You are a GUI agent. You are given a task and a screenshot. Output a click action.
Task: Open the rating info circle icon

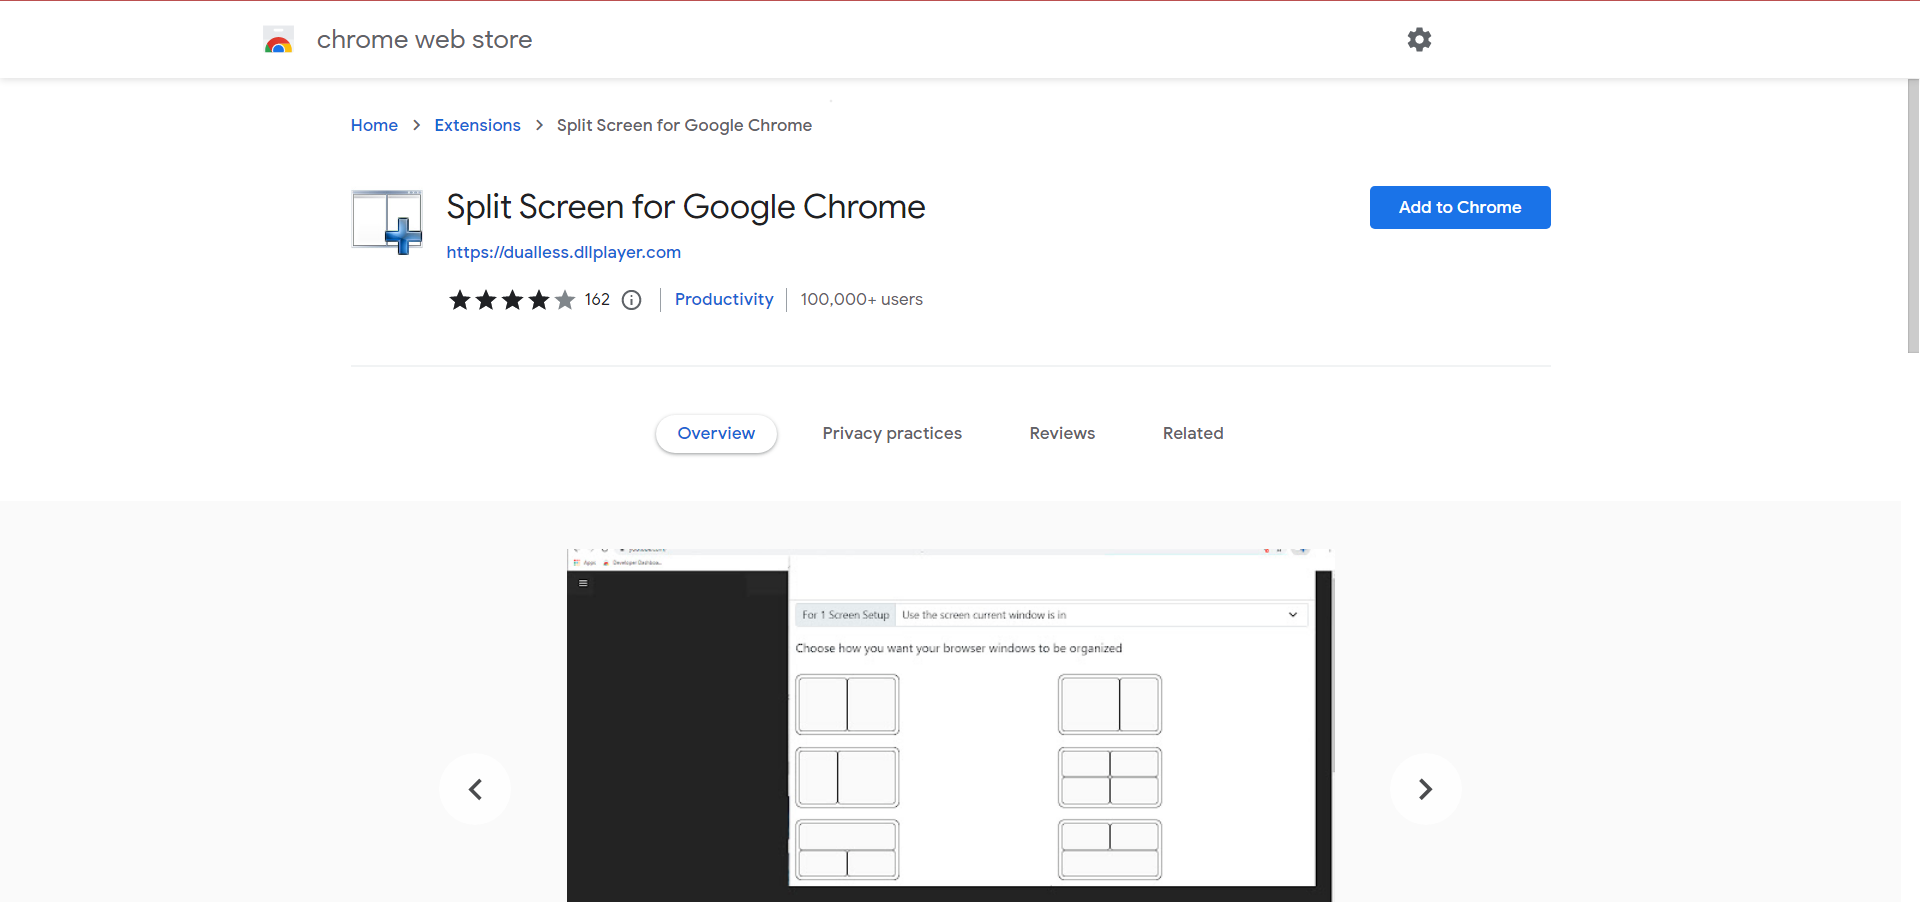pyautogui.click(x=632, y=300)
